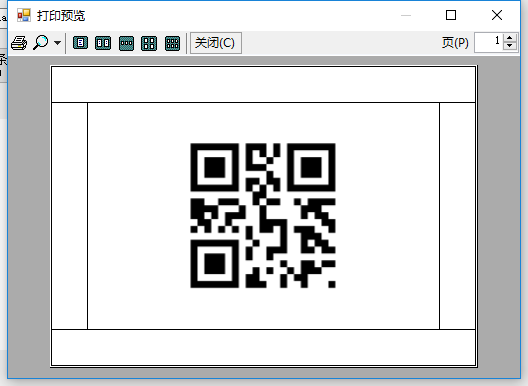Click the 打印预览 window app icon

coord(24,15)
